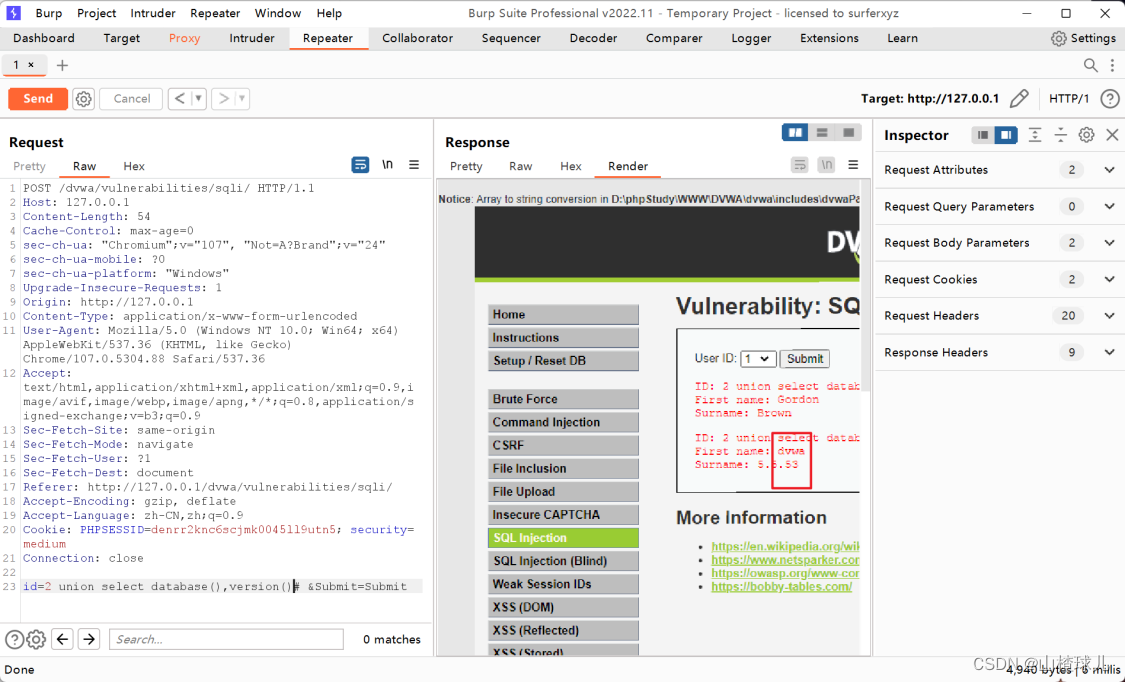Switch request view to Hex tab
The width and height of the screenshot is (1125, 682).
pyautogui.click(x=133, y=166)
